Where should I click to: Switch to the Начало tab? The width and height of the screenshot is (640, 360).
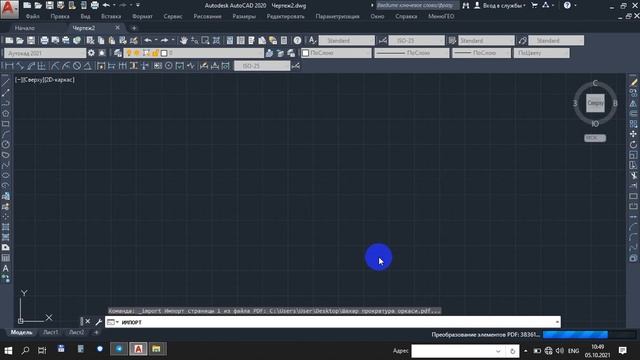click(x=25, y=28)
